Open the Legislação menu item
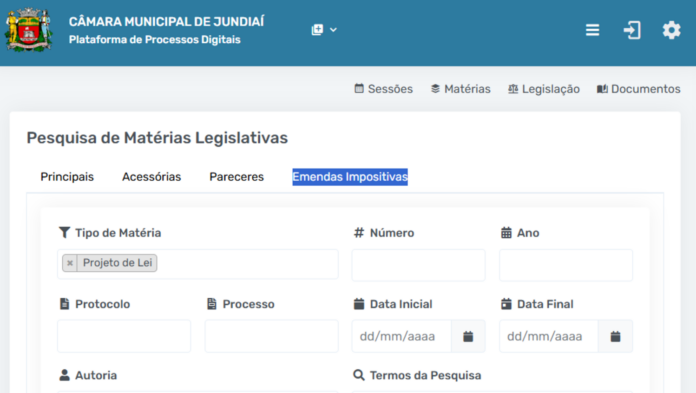This screenshot has height=393, width=696. coord(544,89)
